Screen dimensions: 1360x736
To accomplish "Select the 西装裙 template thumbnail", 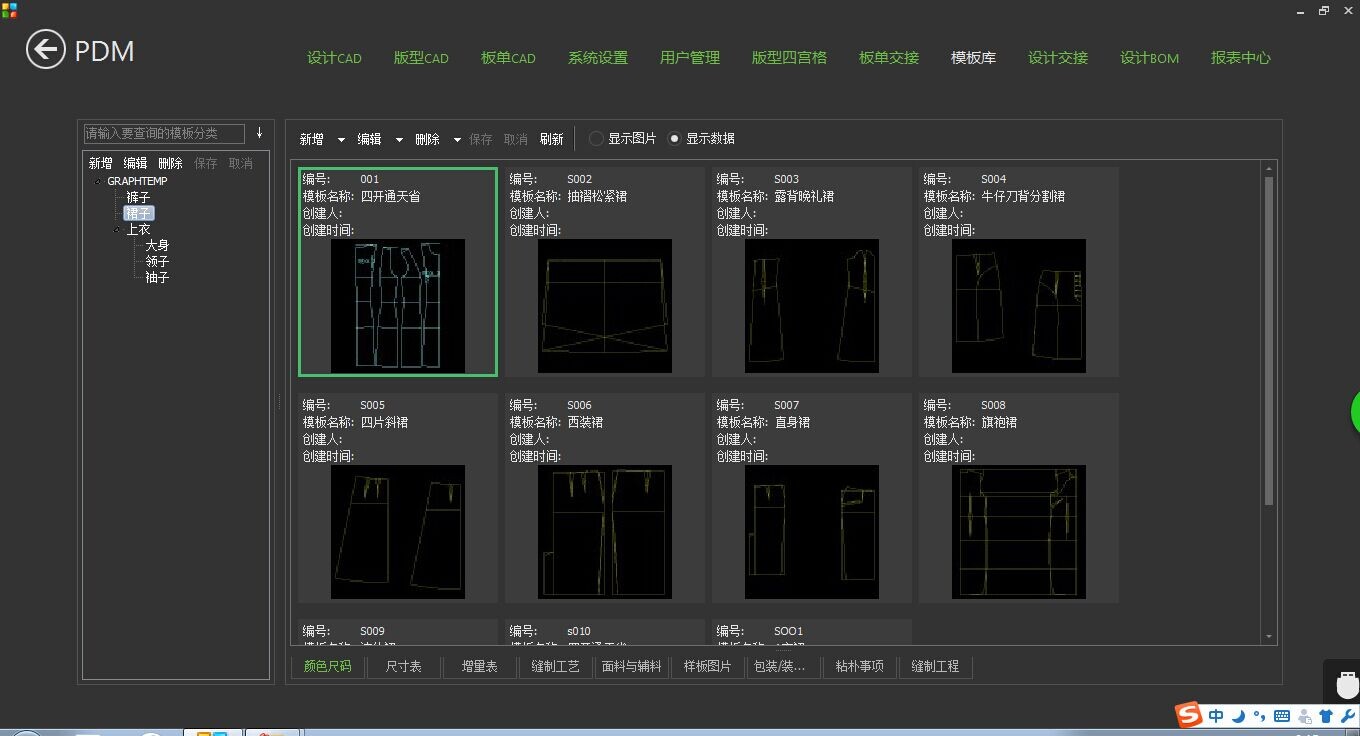I will (605, 532).
